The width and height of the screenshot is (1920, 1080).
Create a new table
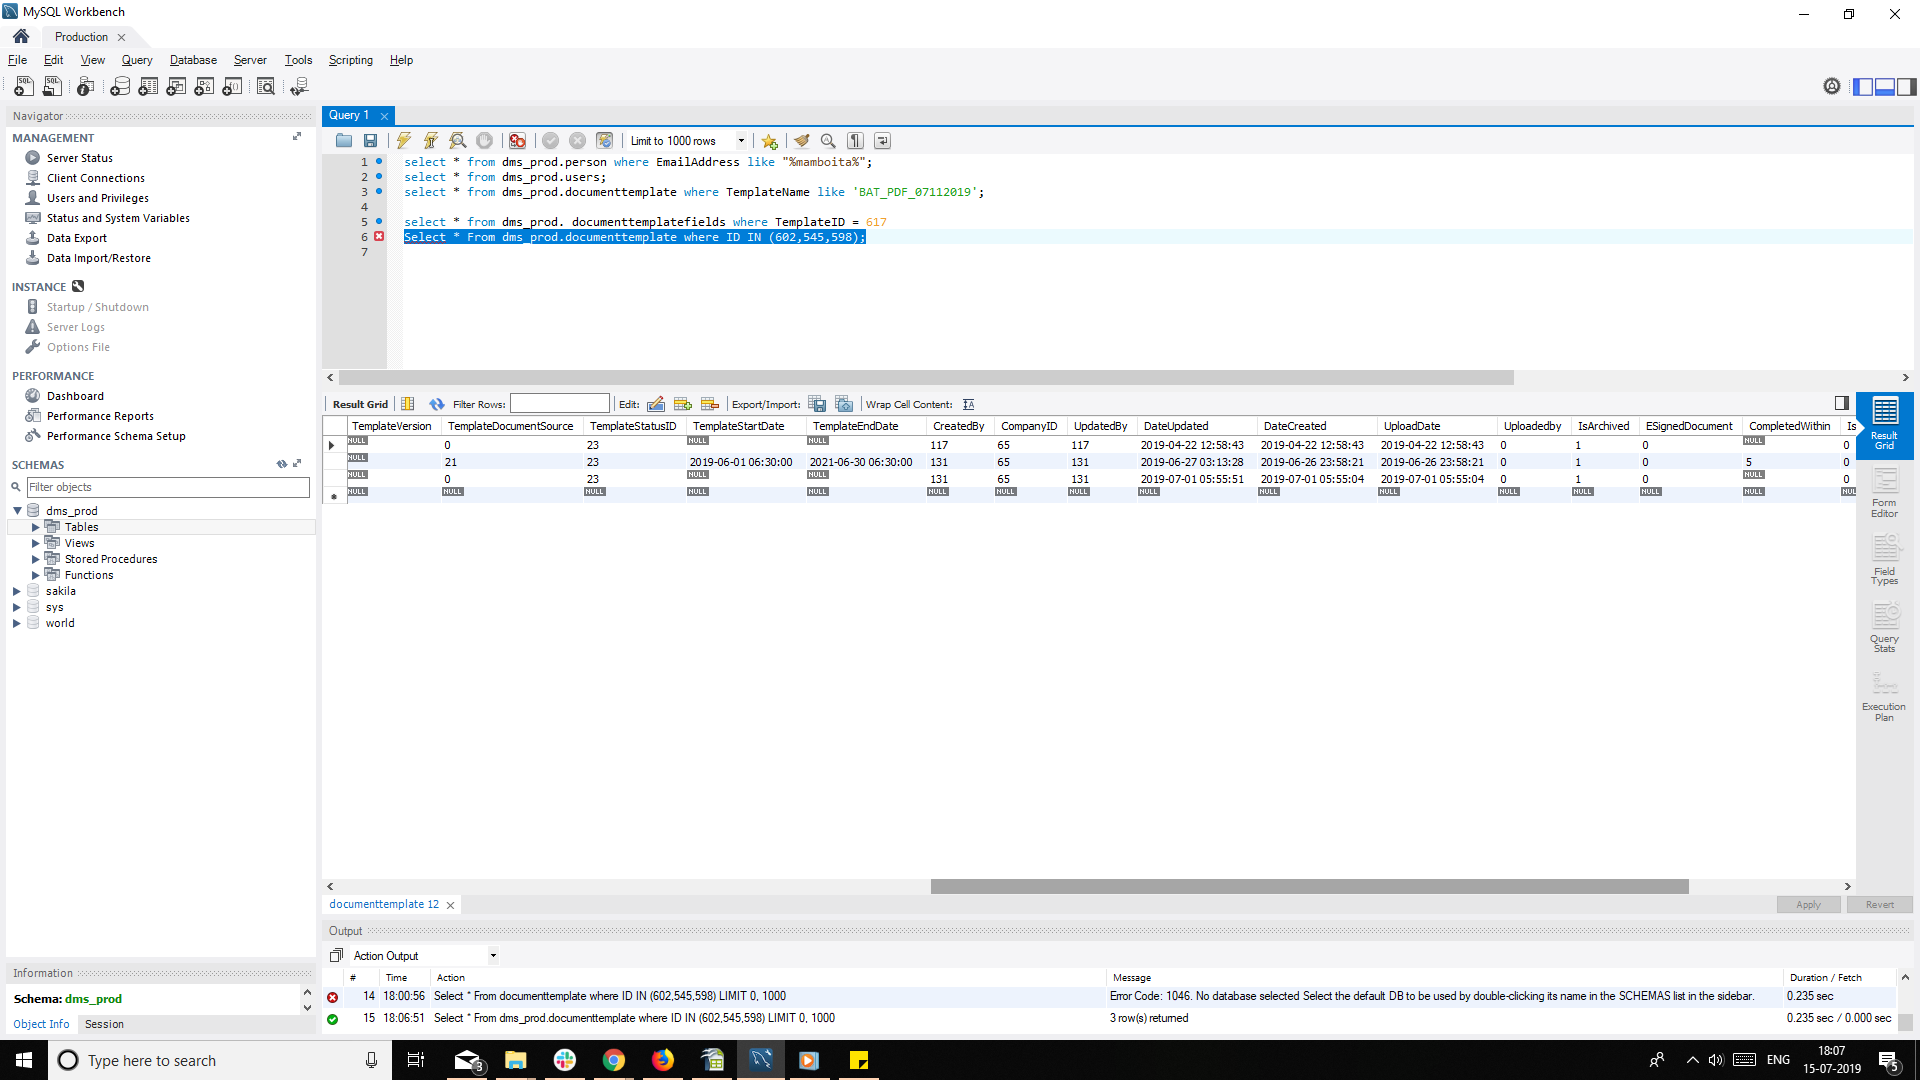[148, 87]
